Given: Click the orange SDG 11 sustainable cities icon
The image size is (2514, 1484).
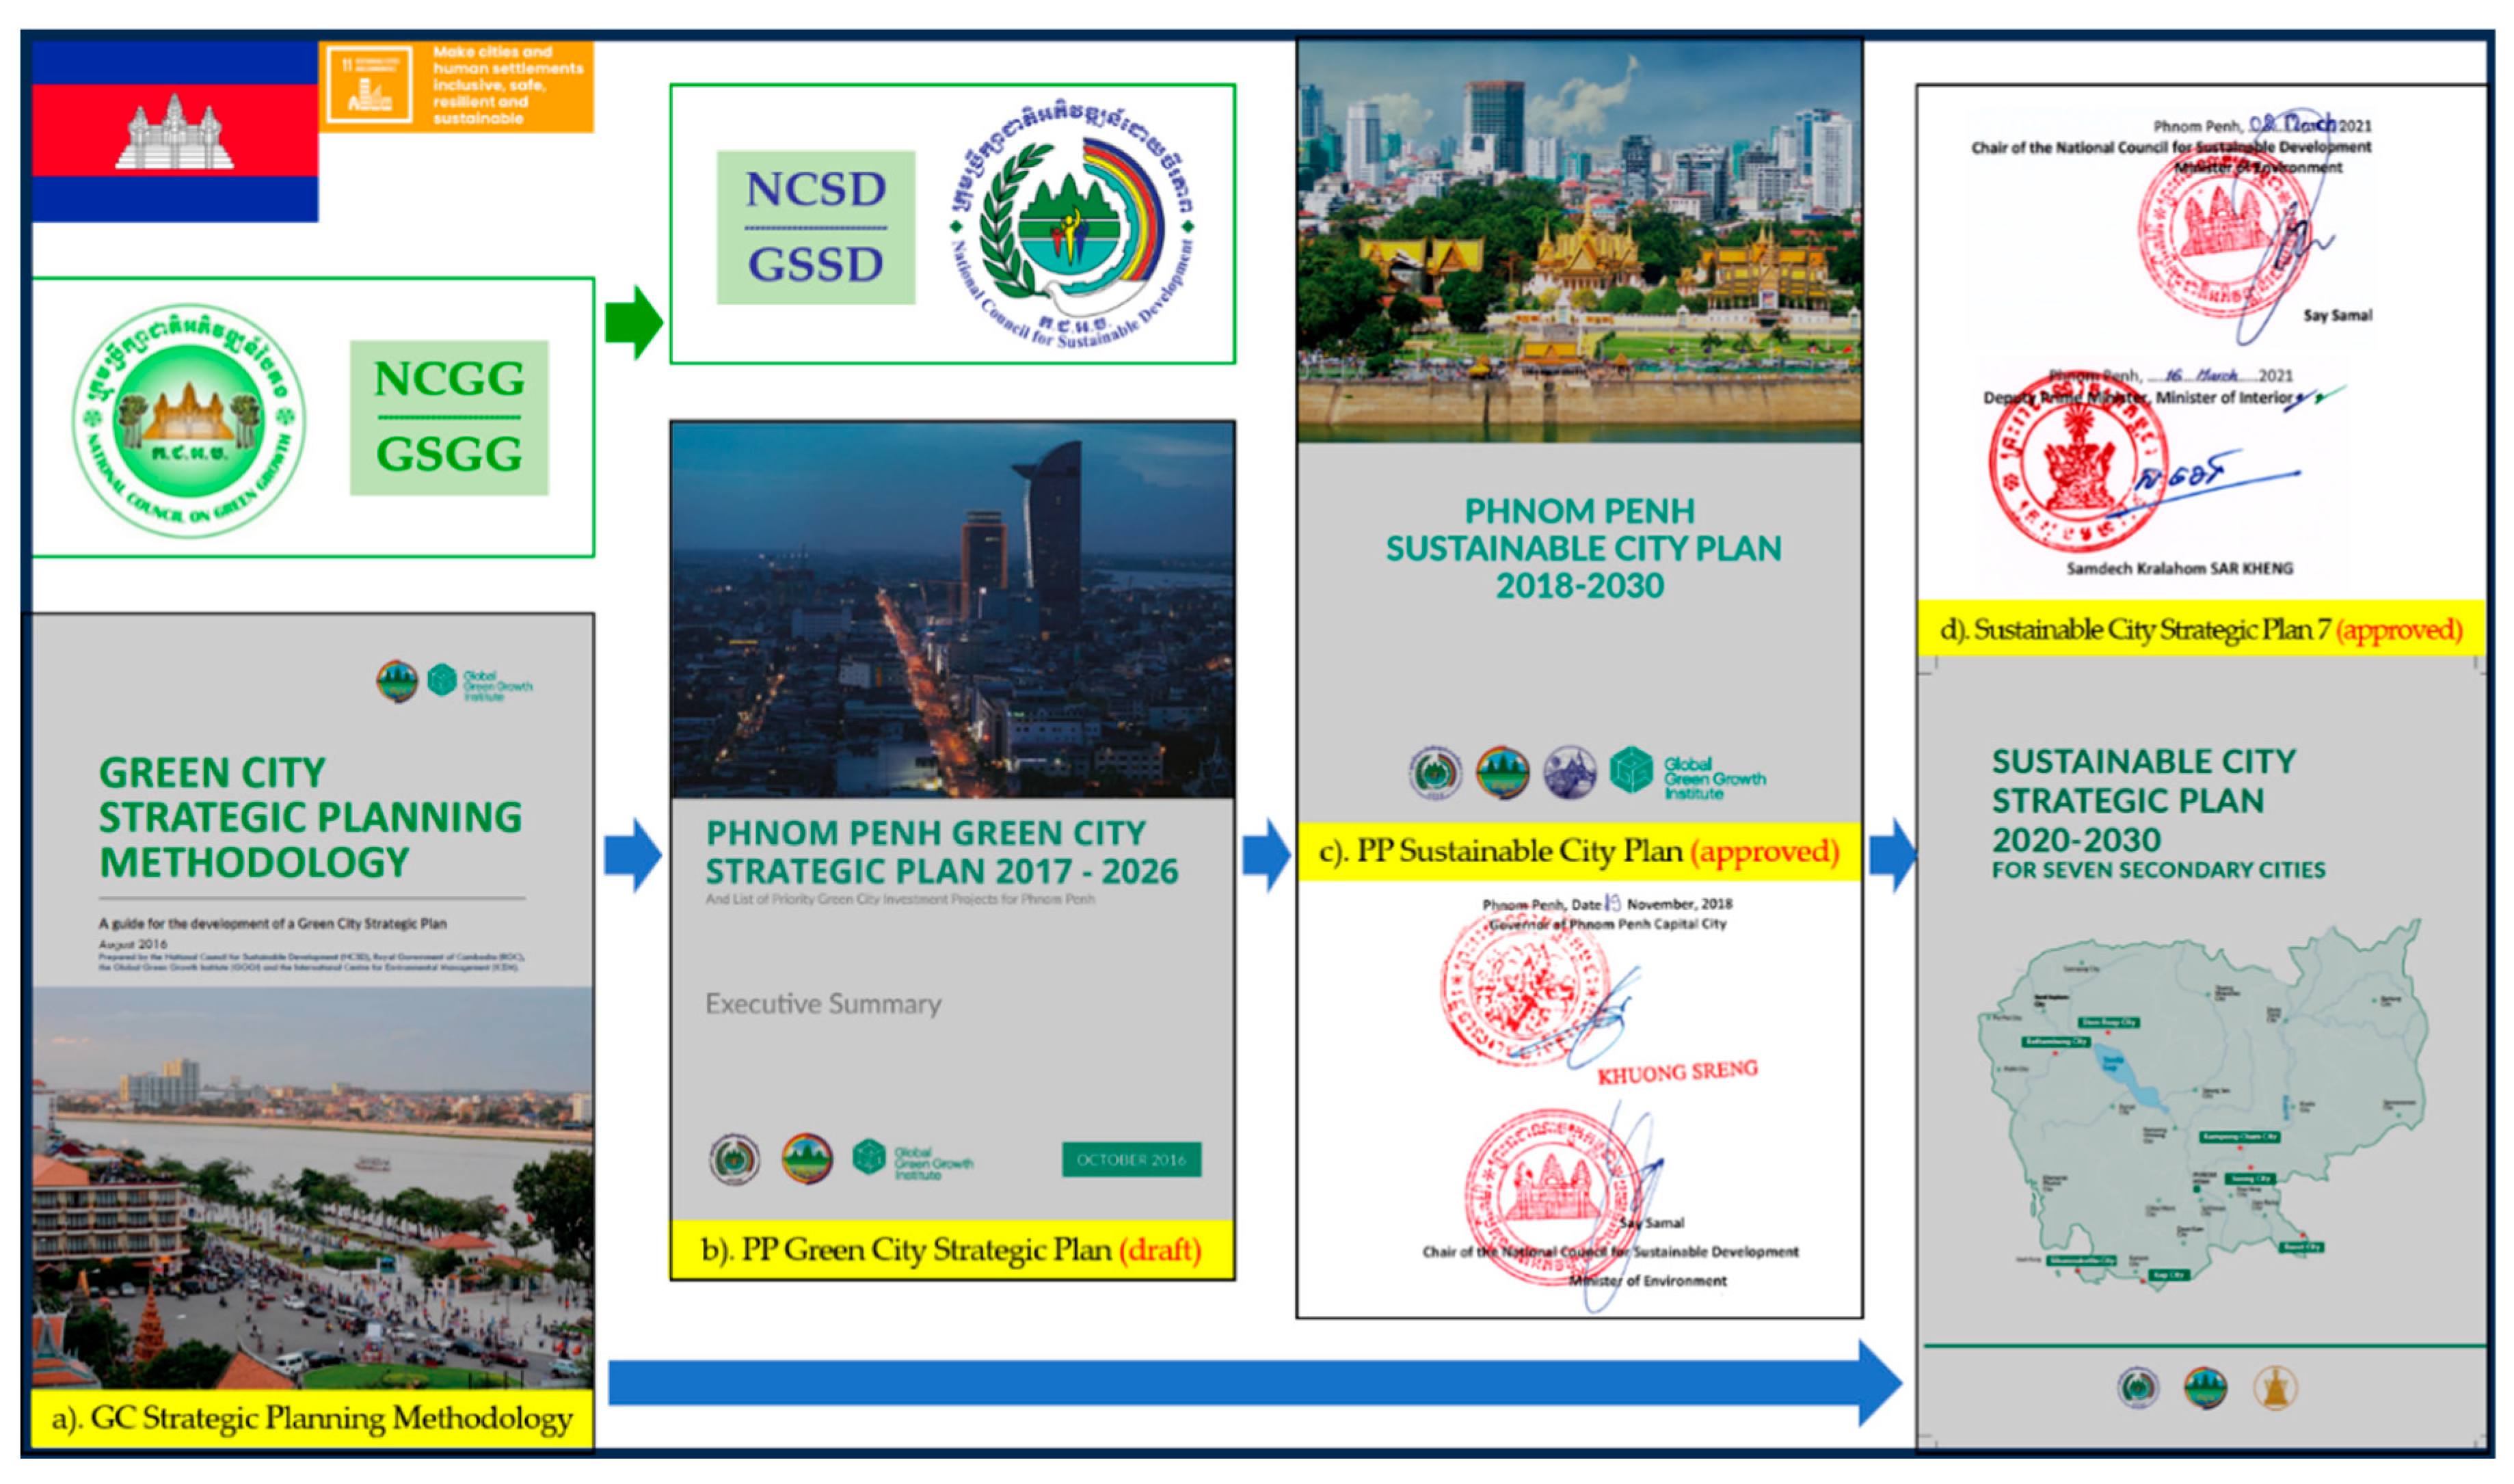Looking at the screenshot, I should click(369, 85).
